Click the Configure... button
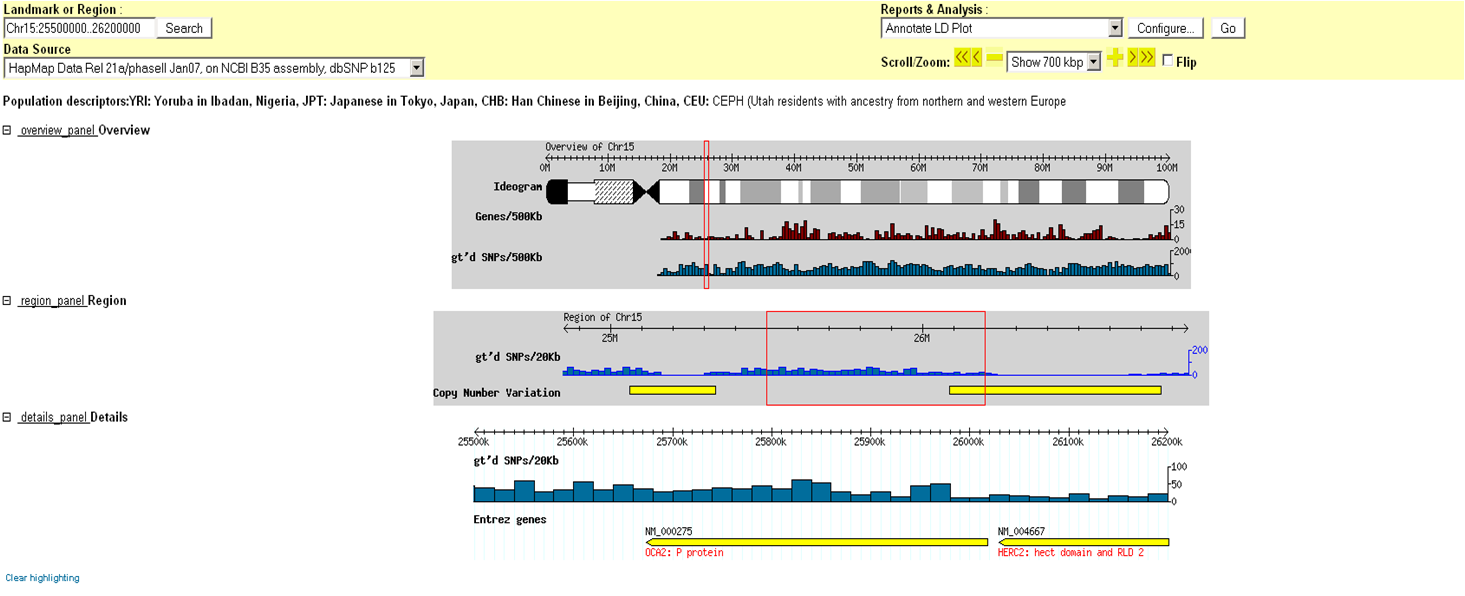Image resolution: width=1465 pixels, height=596 pixels. tap(1165, 29)
